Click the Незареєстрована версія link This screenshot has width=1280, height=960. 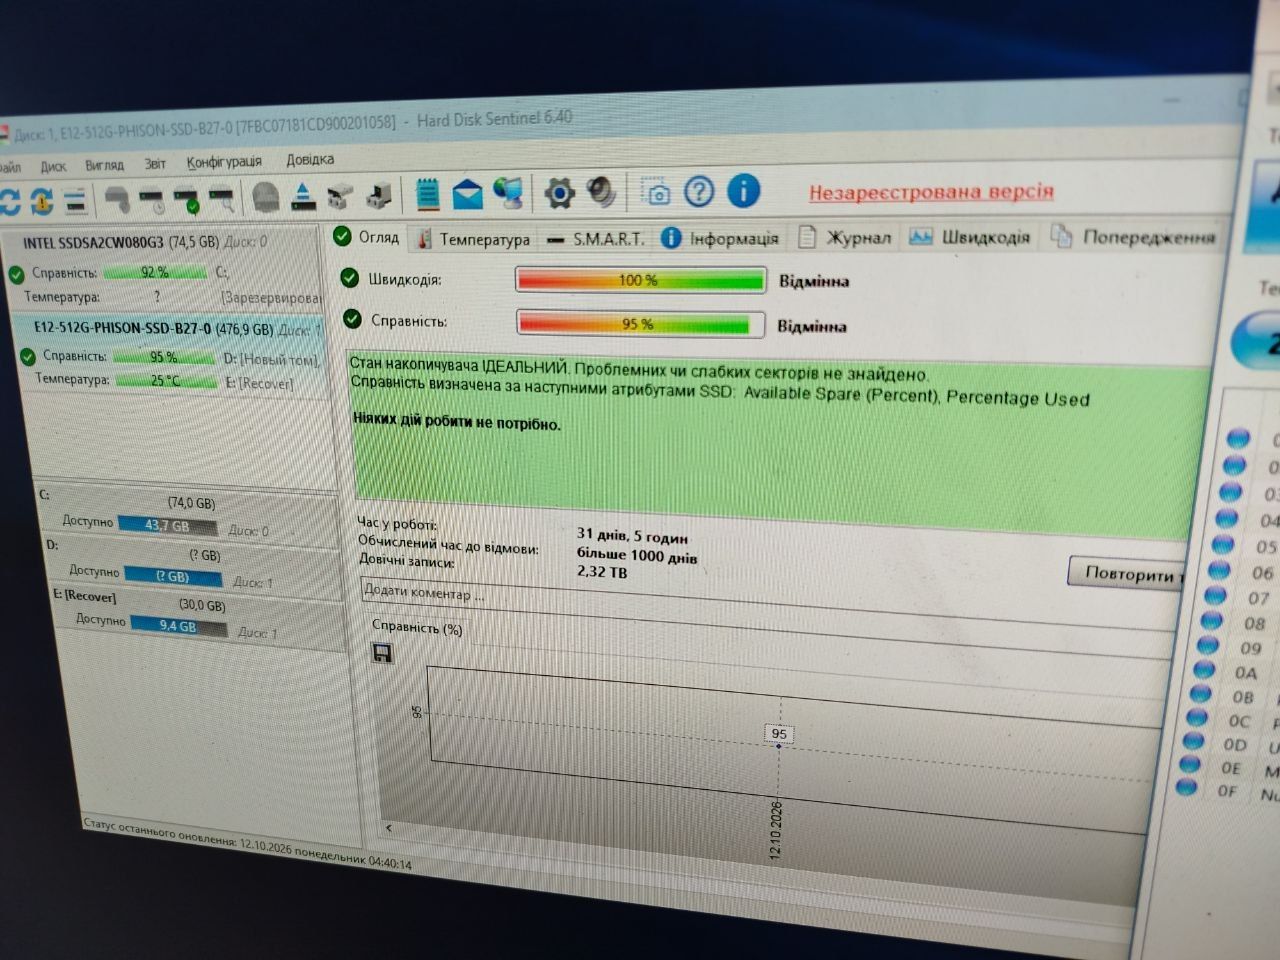931,192
